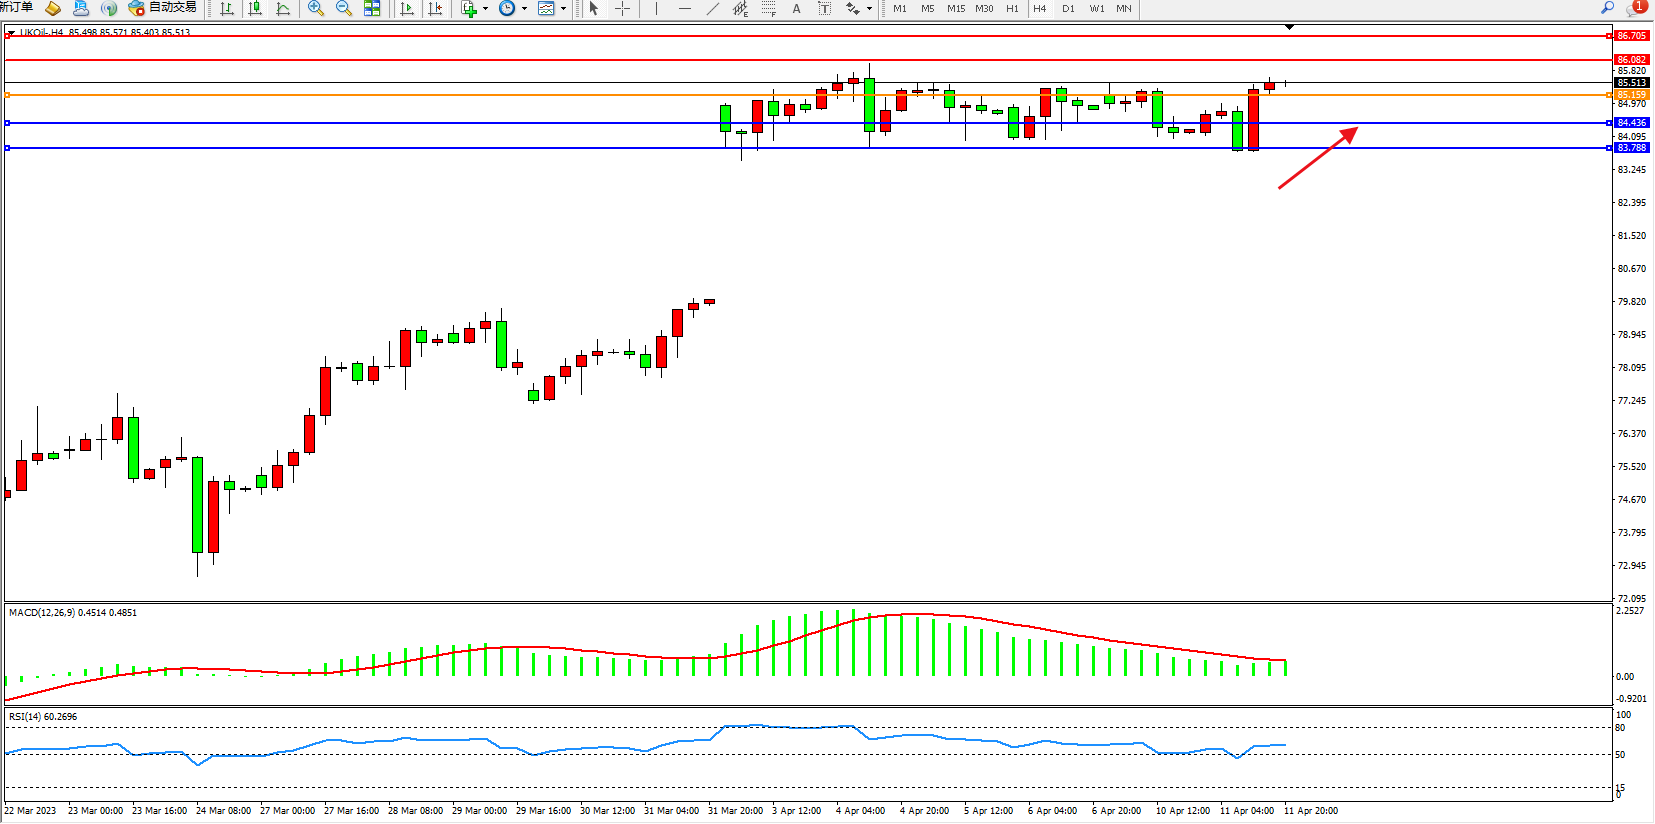
Task: Click the Zoom Out magnifier icon
Action: (x=344, y=9)
